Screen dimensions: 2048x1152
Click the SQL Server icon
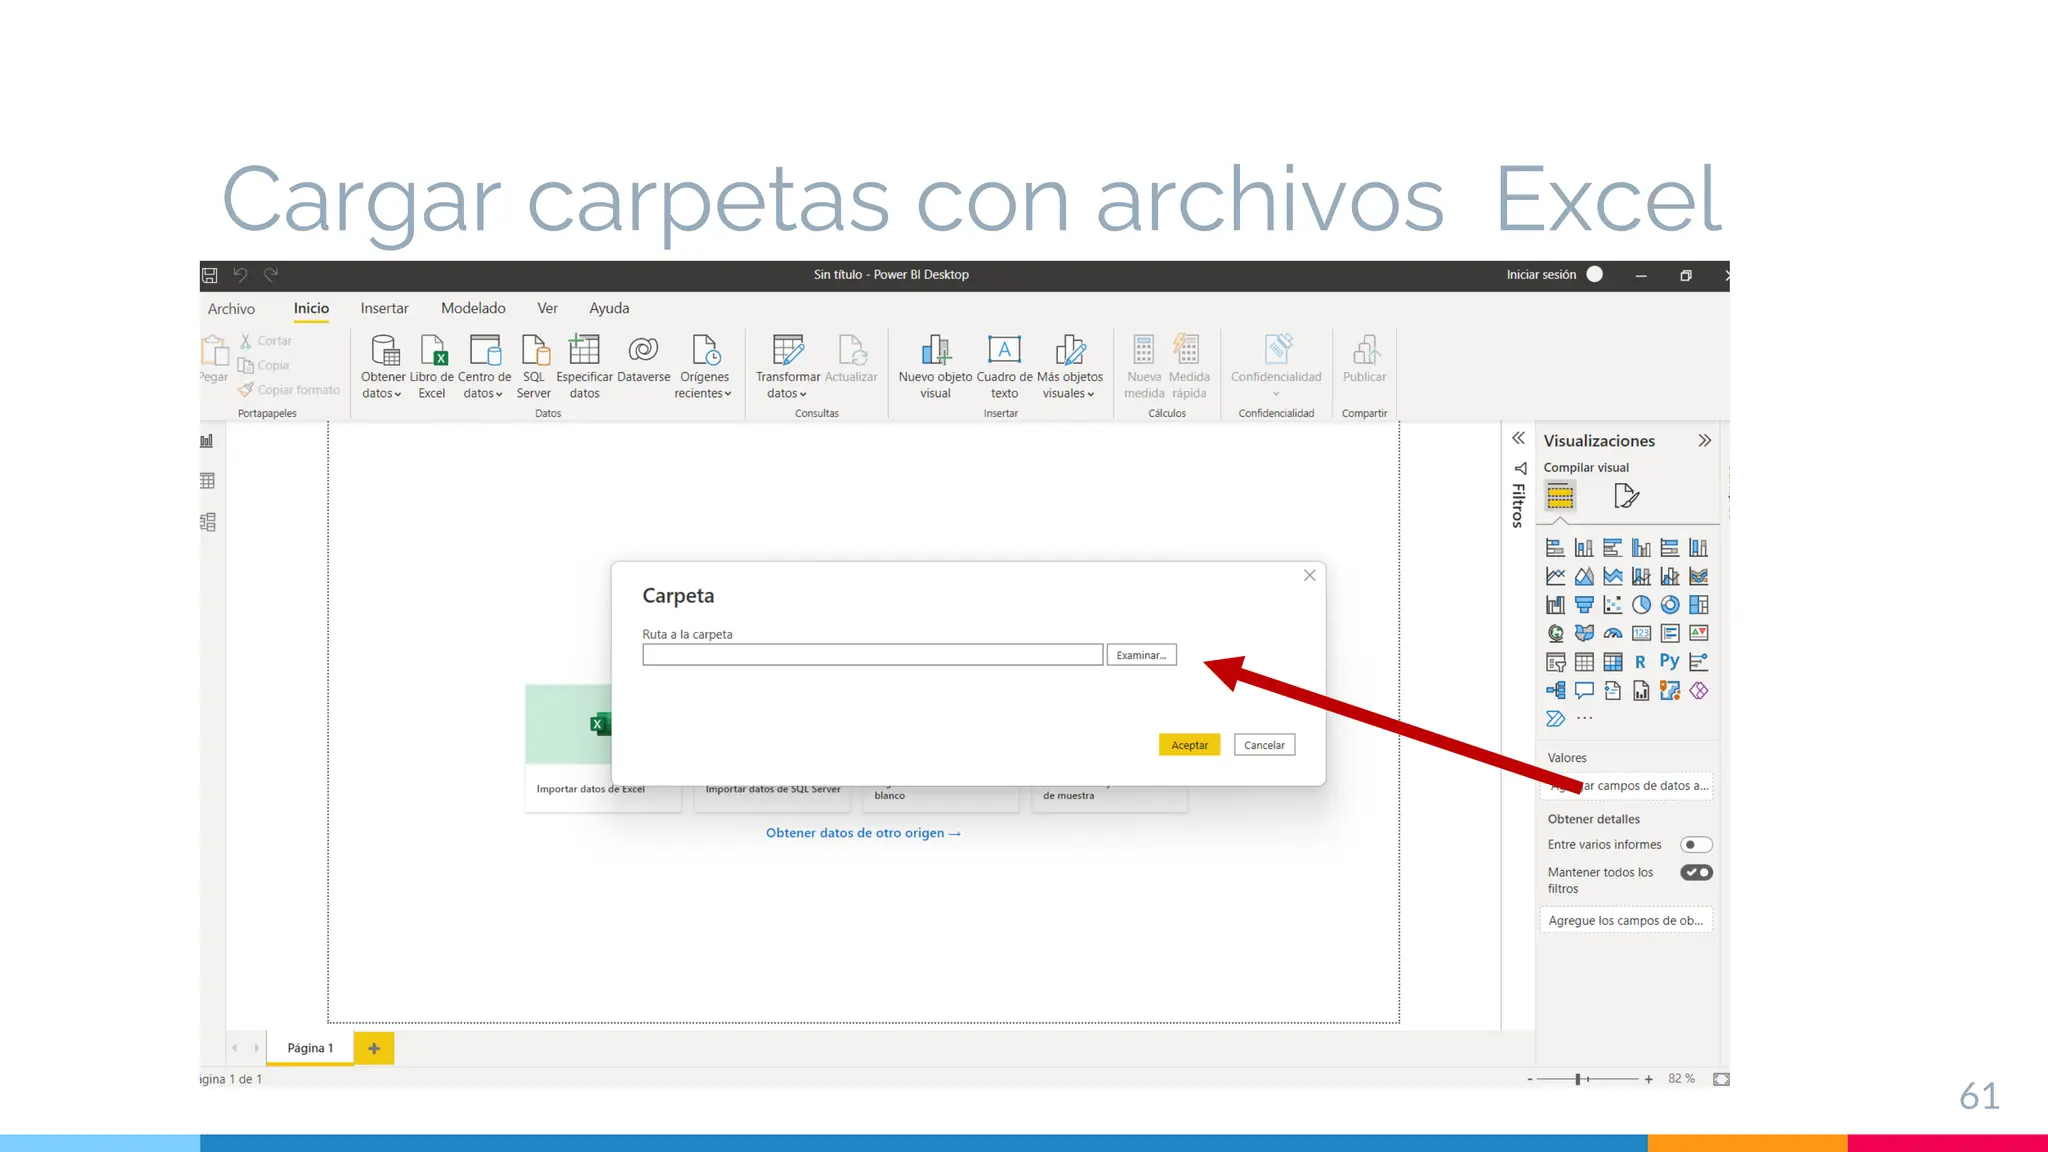coord(534,366)
